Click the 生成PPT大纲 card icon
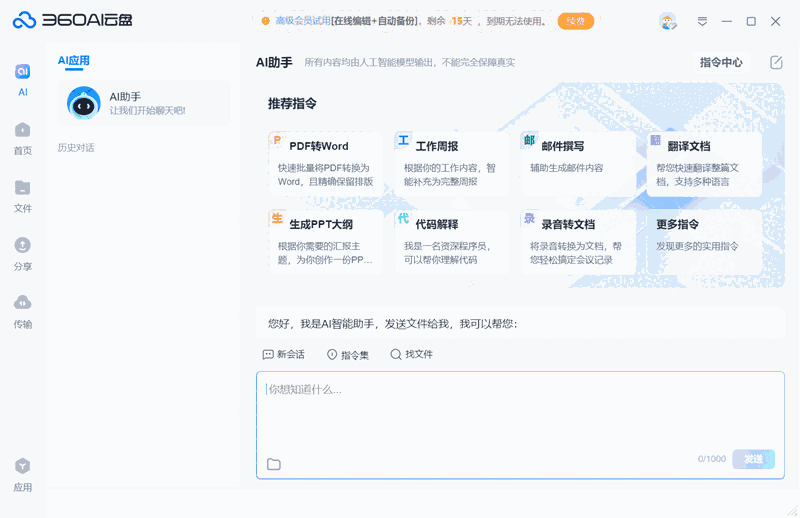 (x=277, y=218)
